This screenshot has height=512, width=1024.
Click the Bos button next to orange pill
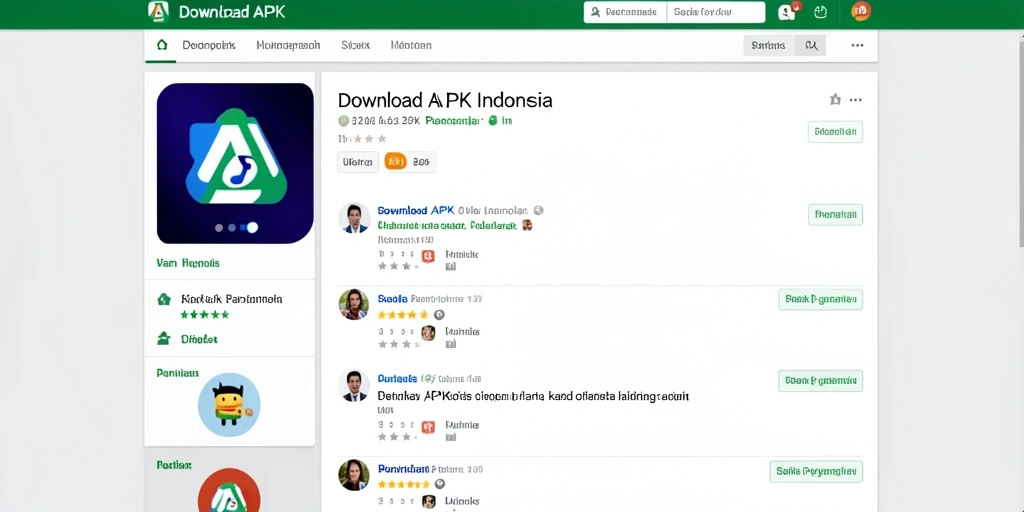pyautogui.click(x=421, y=161)
